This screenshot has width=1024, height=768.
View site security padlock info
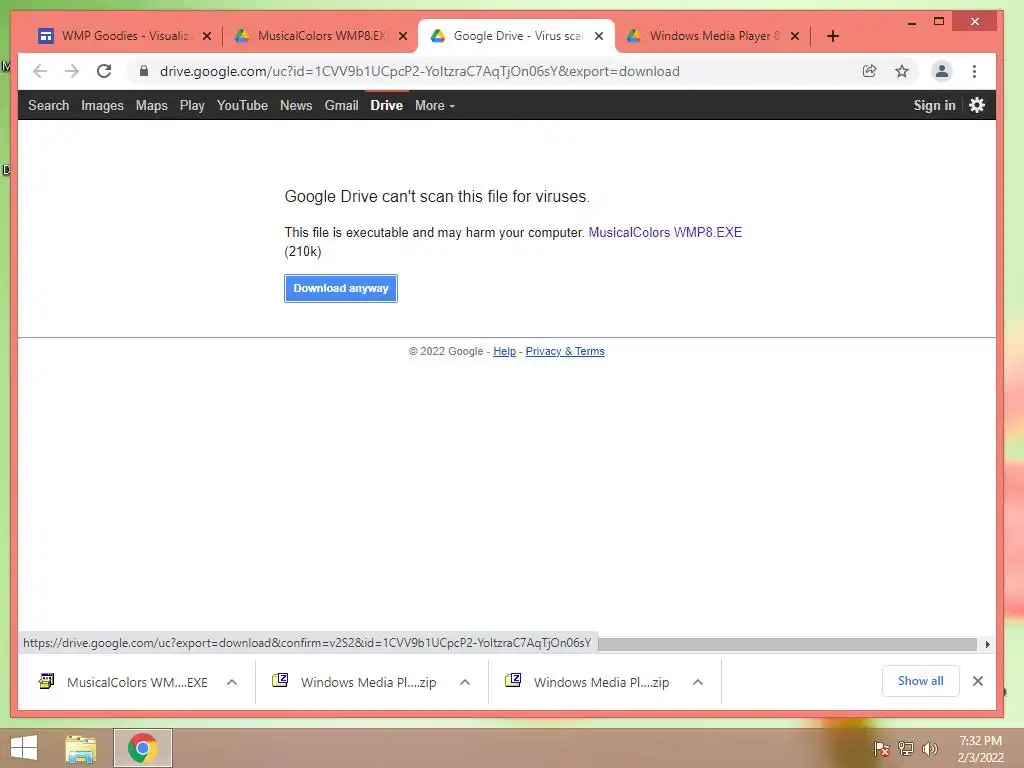(x=144, y=71)
